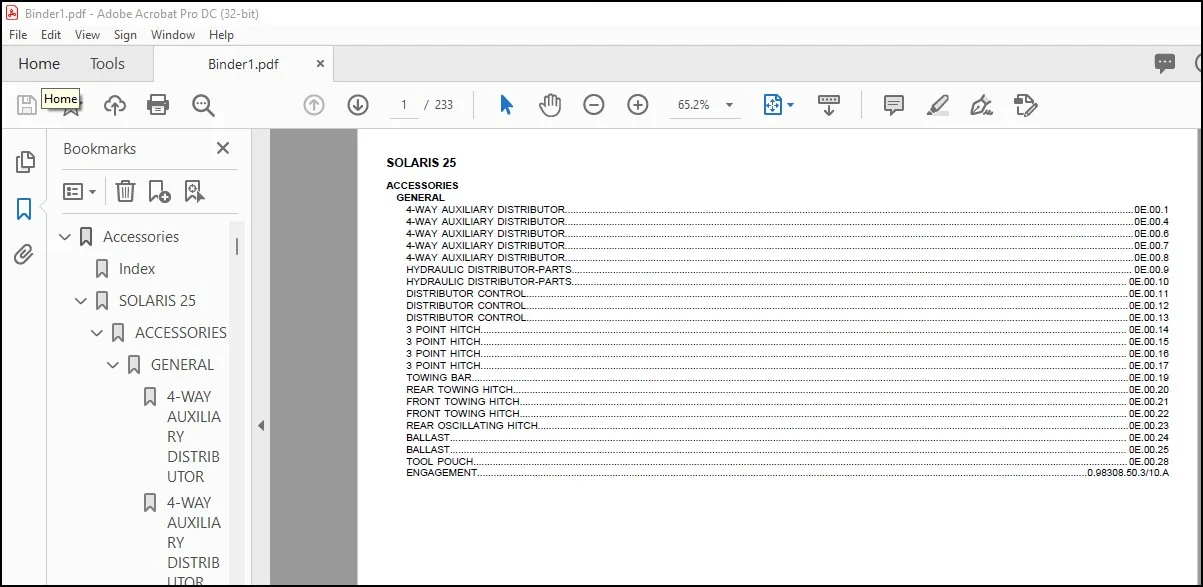Zoom out with minus button
The height and width of the screenshot is (587, 1203).
click(594, 105)
